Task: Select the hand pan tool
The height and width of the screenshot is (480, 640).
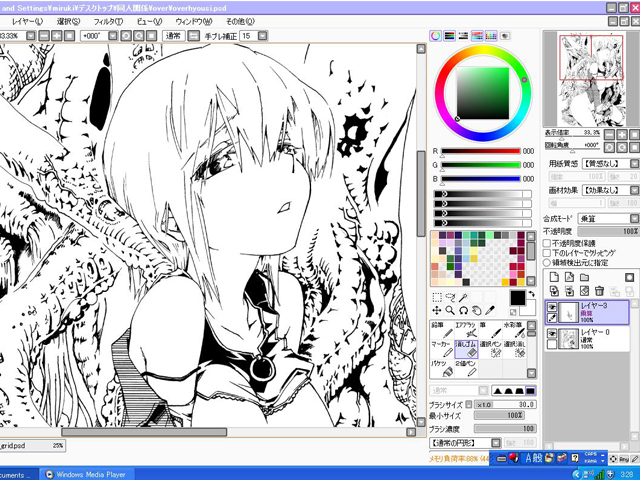Action: [x=477, y=311]
